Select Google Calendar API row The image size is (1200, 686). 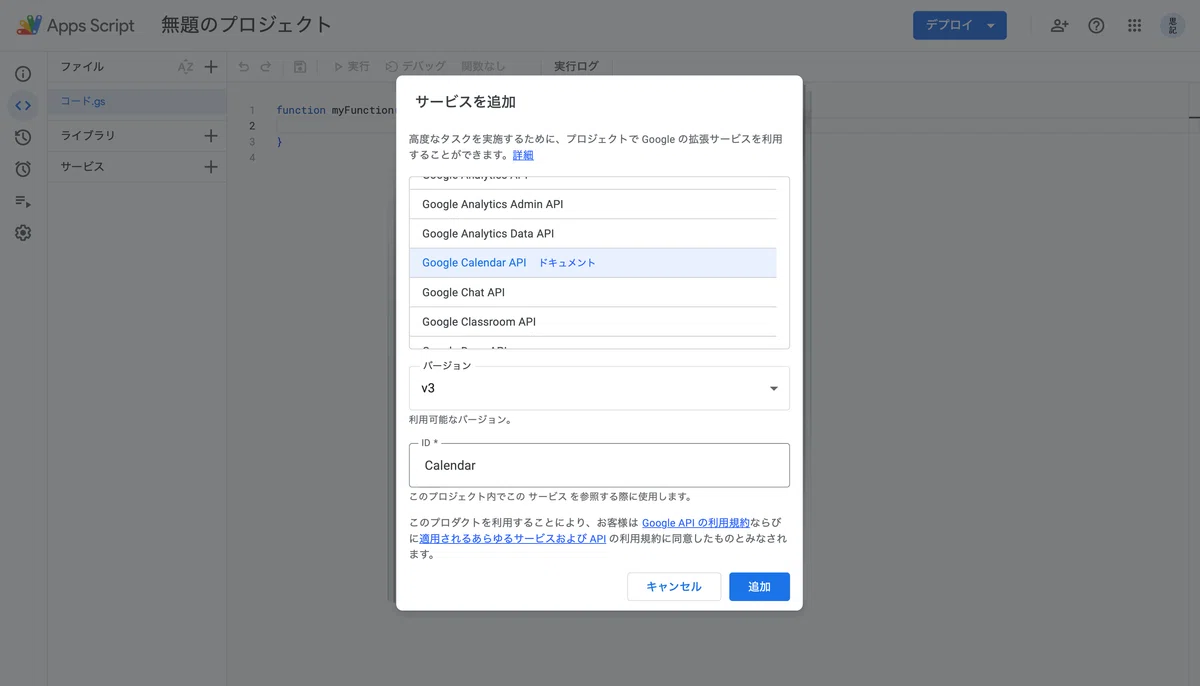(593, 263)
